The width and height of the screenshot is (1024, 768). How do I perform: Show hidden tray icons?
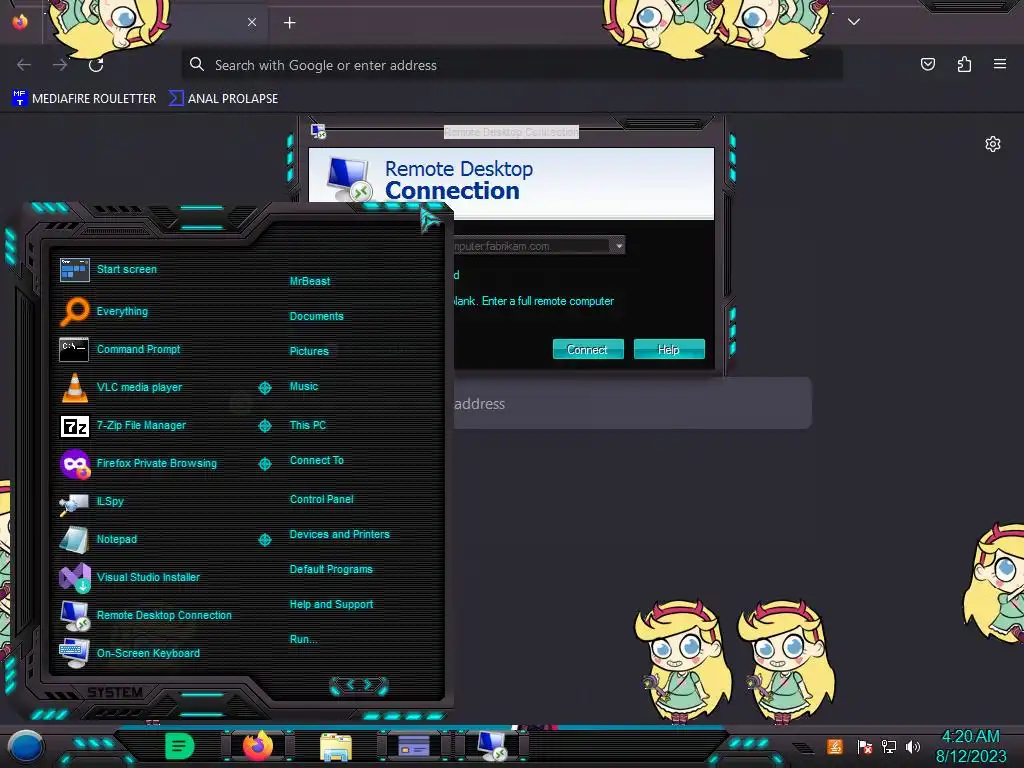803,747
